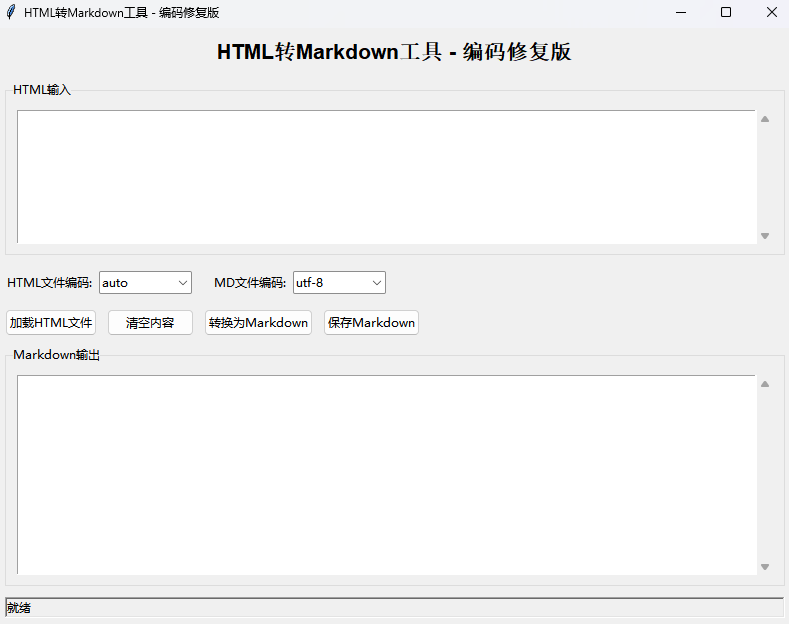Click the 就绪 status bar

pos(394,608)
